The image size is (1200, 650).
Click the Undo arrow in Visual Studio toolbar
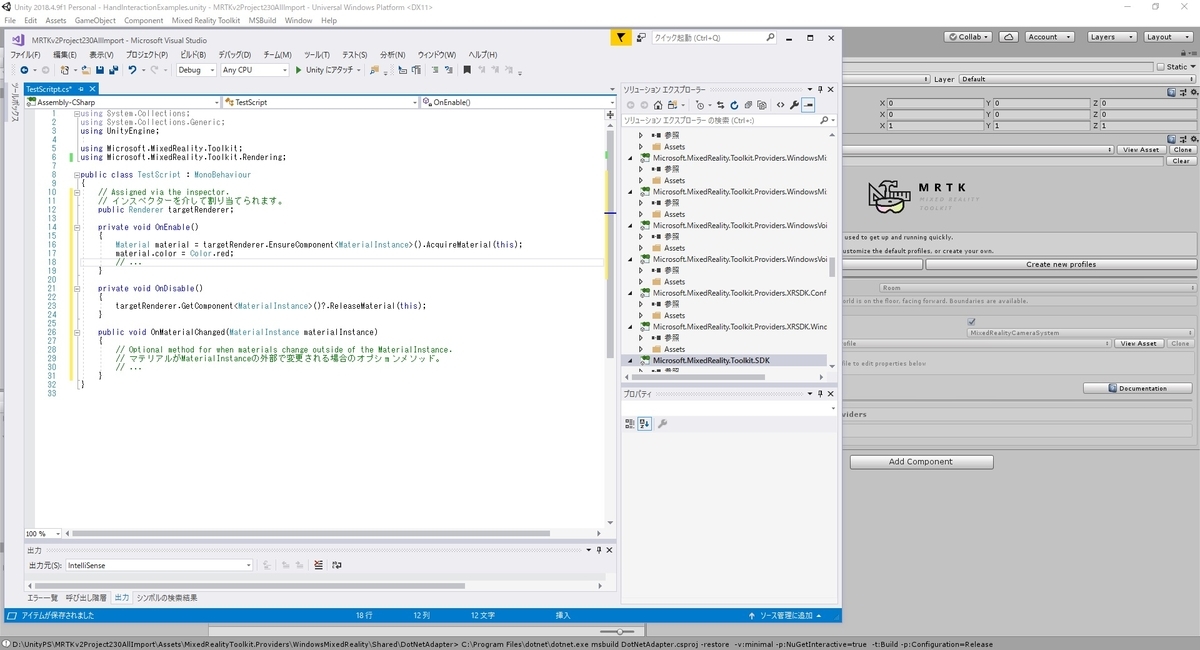[132, 70]
